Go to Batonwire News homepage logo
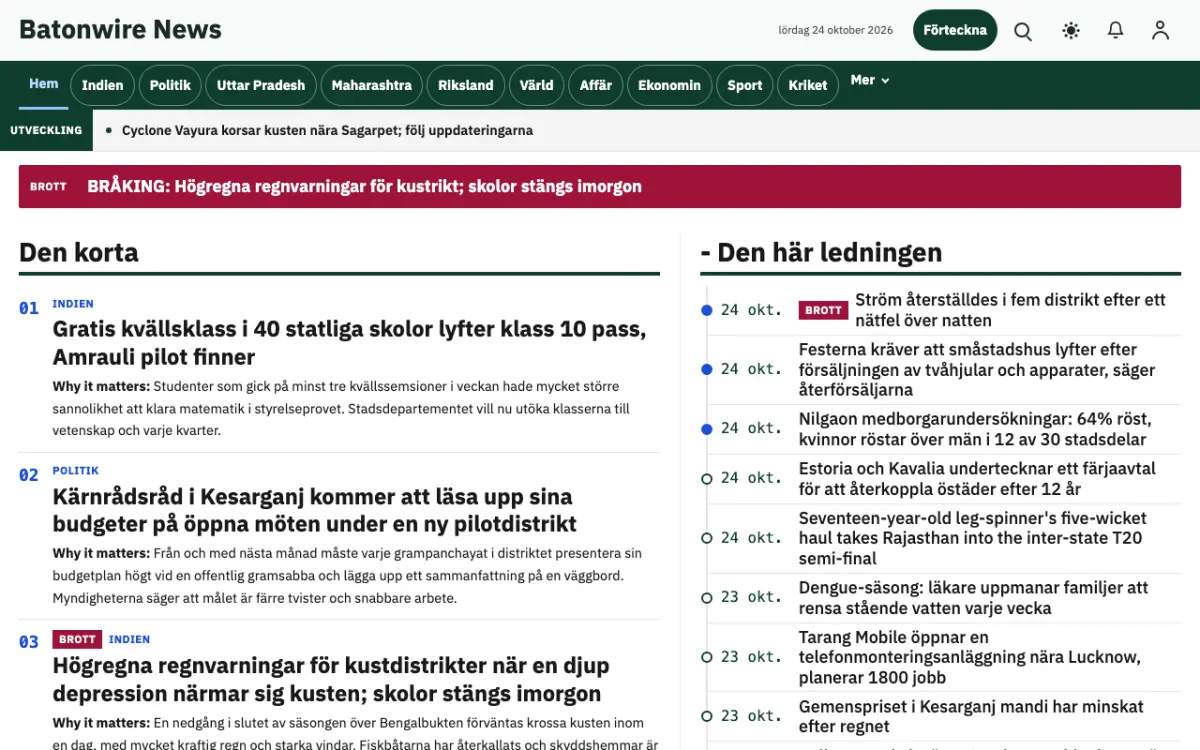Screen dimensions: 1200x750 (x=120, y=29)
